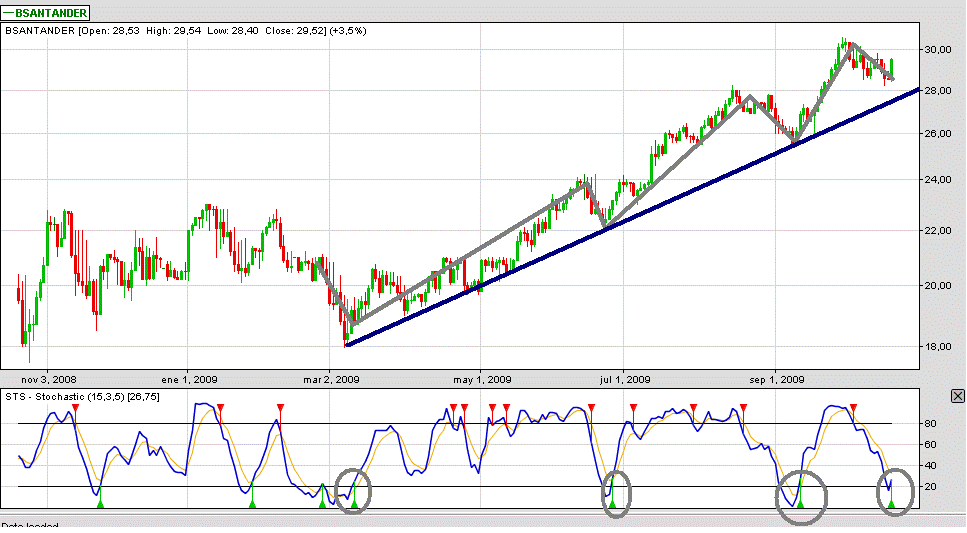
Task: Click the 80 level label on Stochastic axis
Action: click(x=929, y=424)
